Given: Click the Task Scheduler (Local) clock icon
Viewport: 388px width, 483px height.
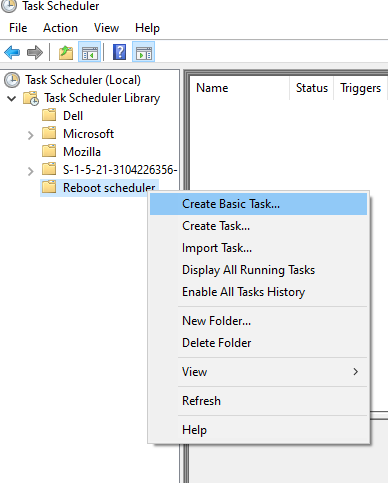Looking at the screenshot, I should [x=12, y=80].
